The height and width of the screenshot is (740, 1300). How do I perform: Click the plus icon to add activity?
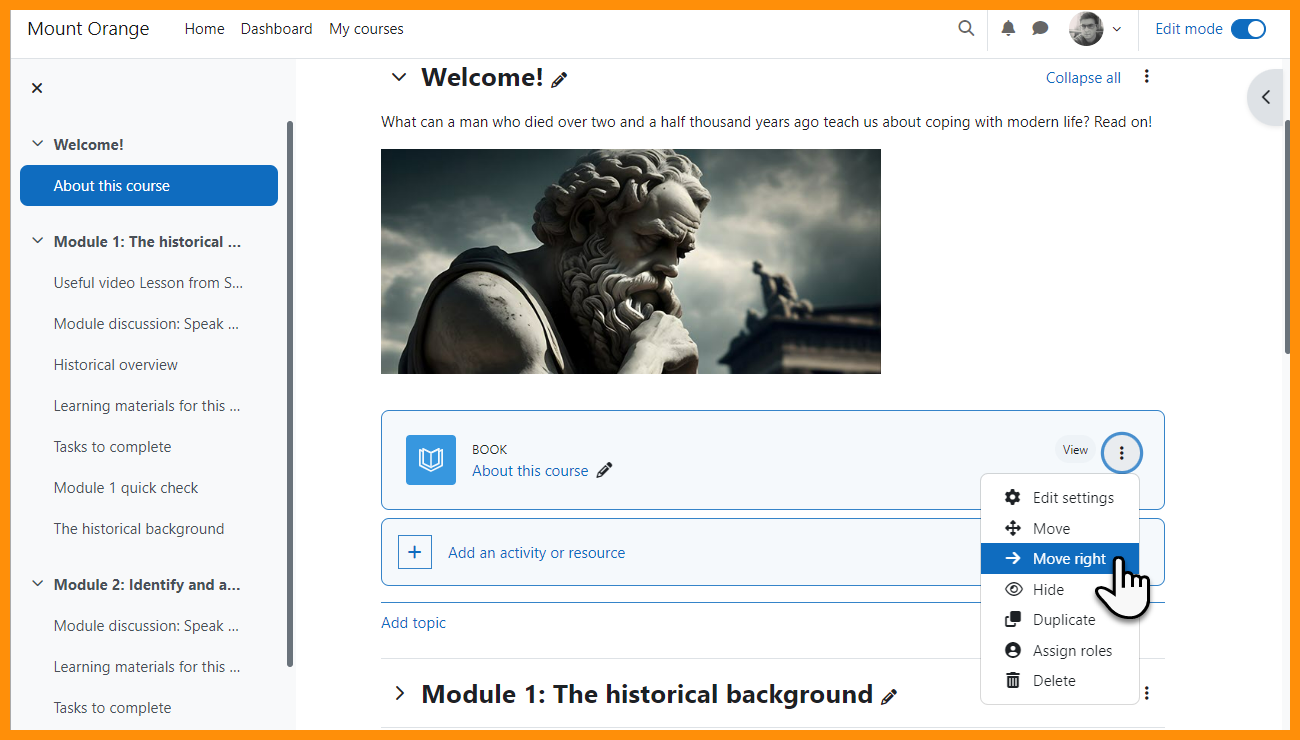(x=415, y=552)
